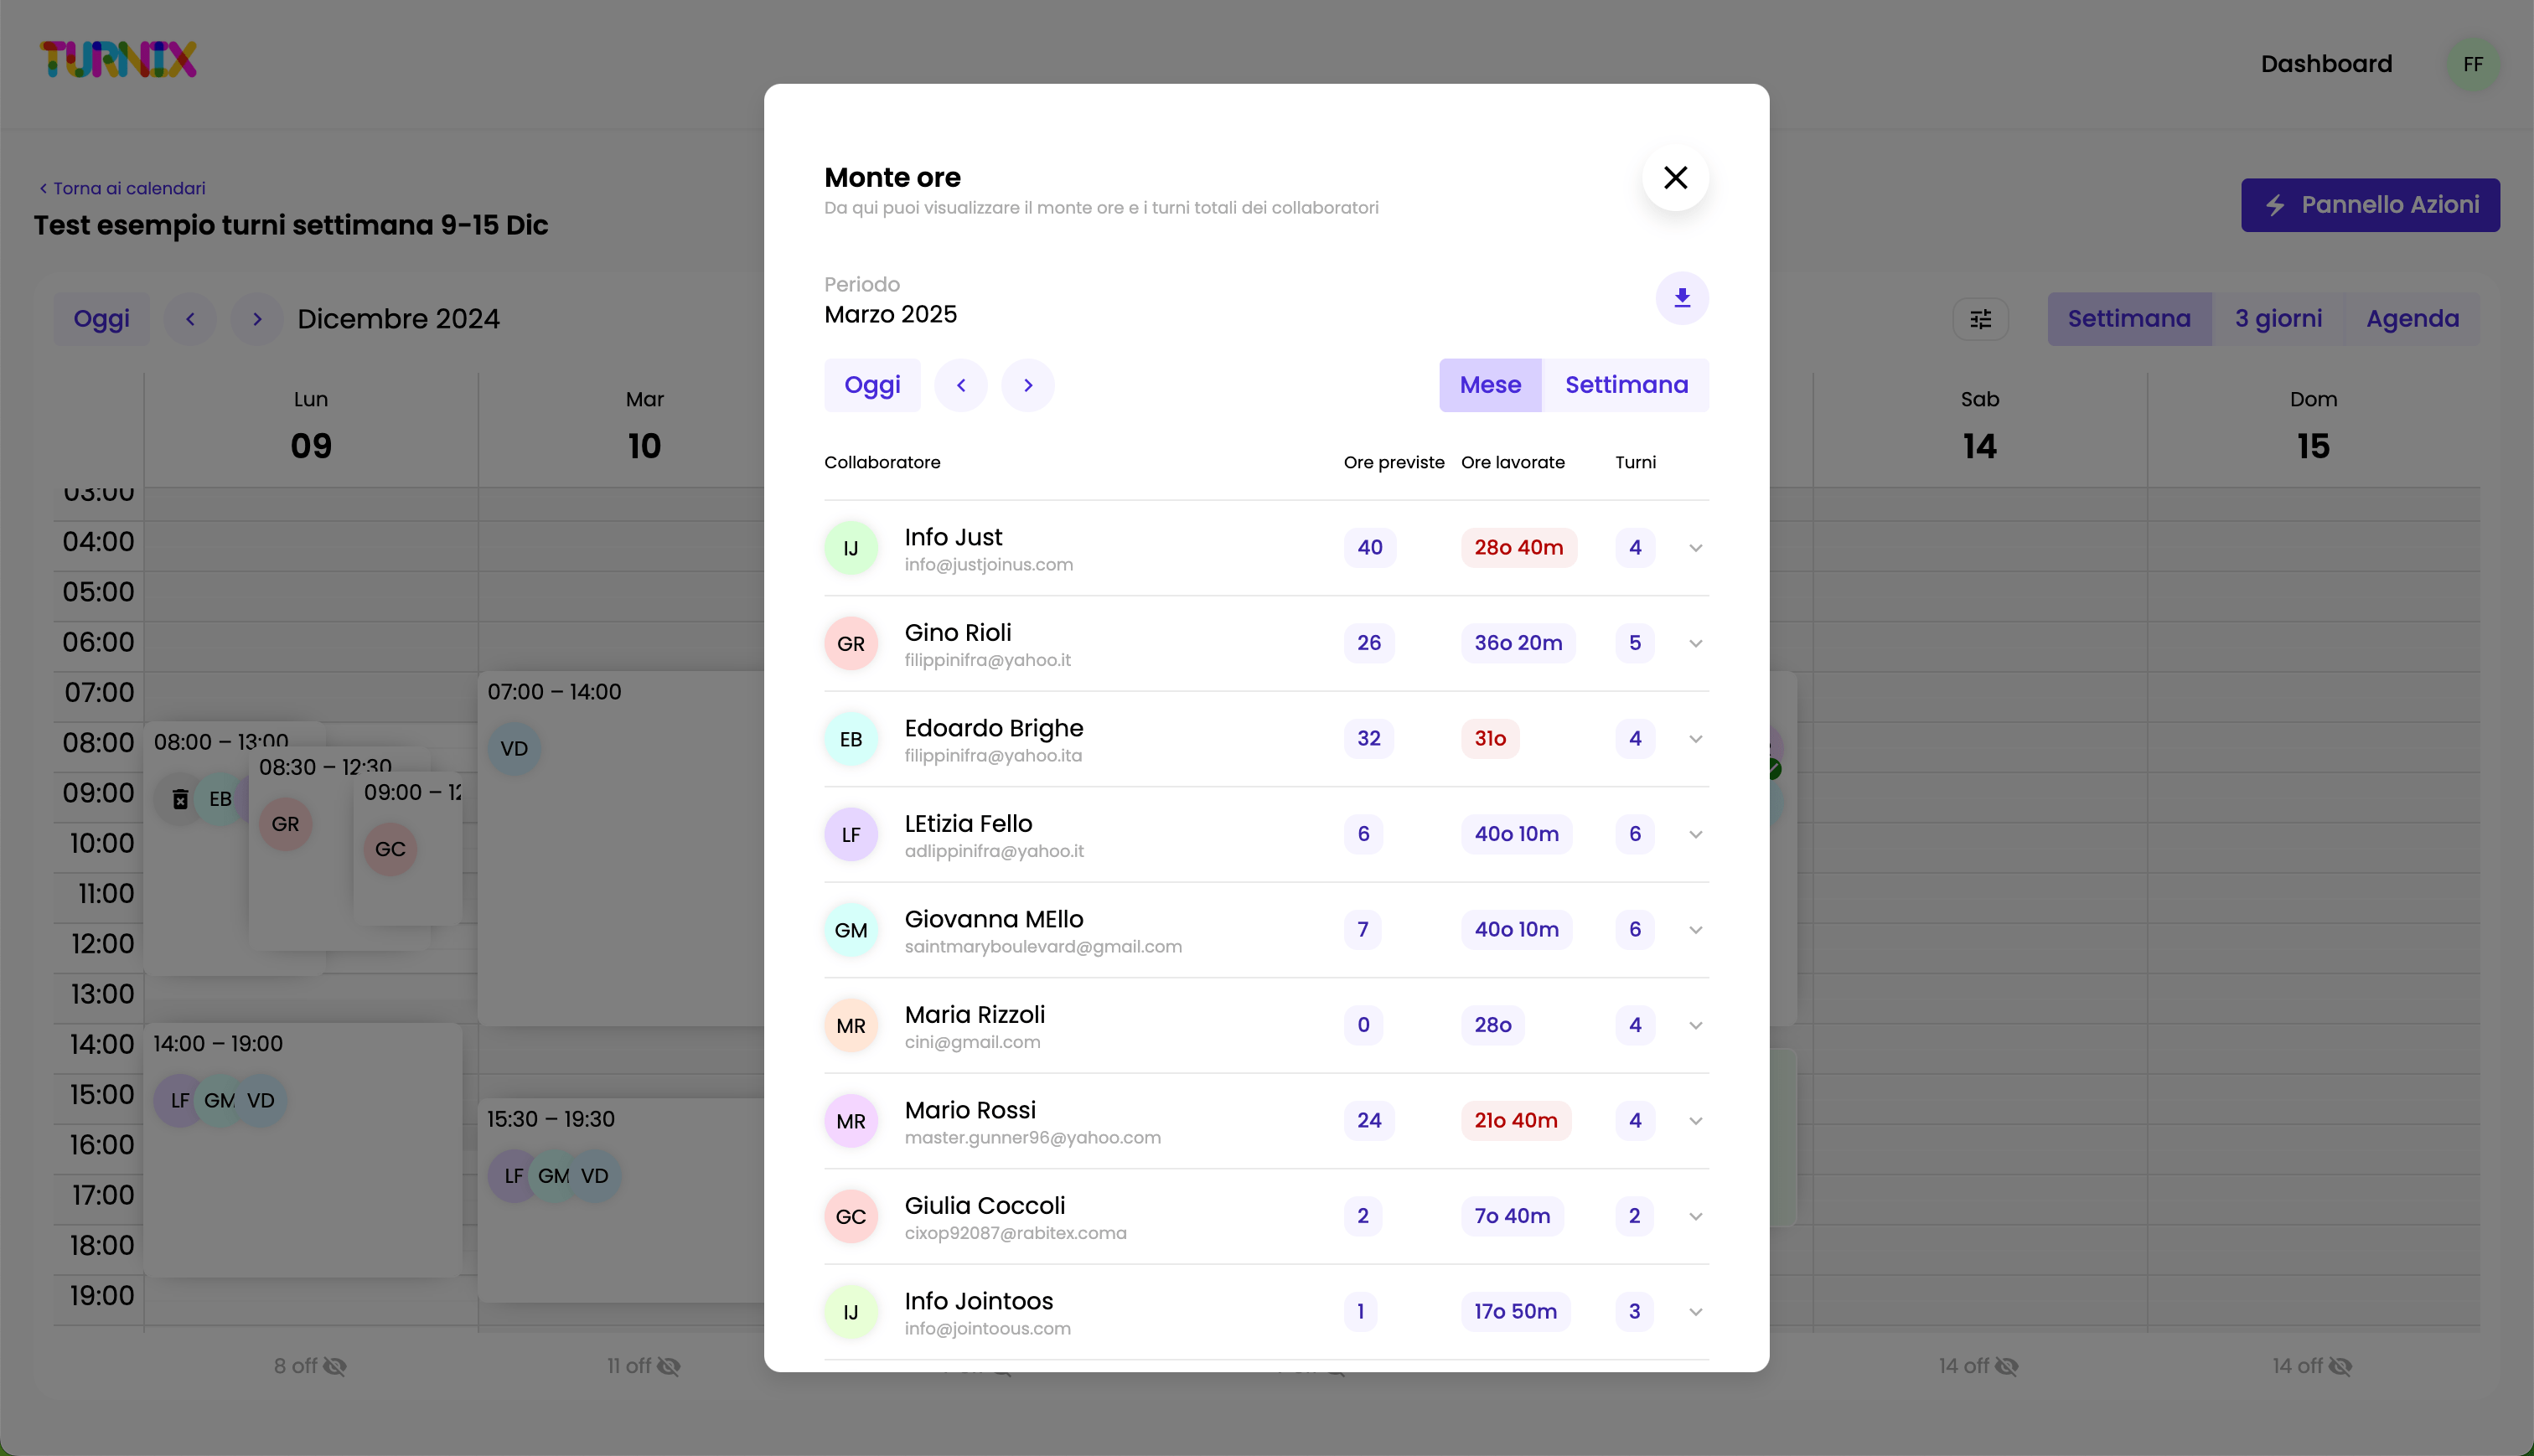Toggle hidden off visibility under Sunday 15

(2340, 1366)
